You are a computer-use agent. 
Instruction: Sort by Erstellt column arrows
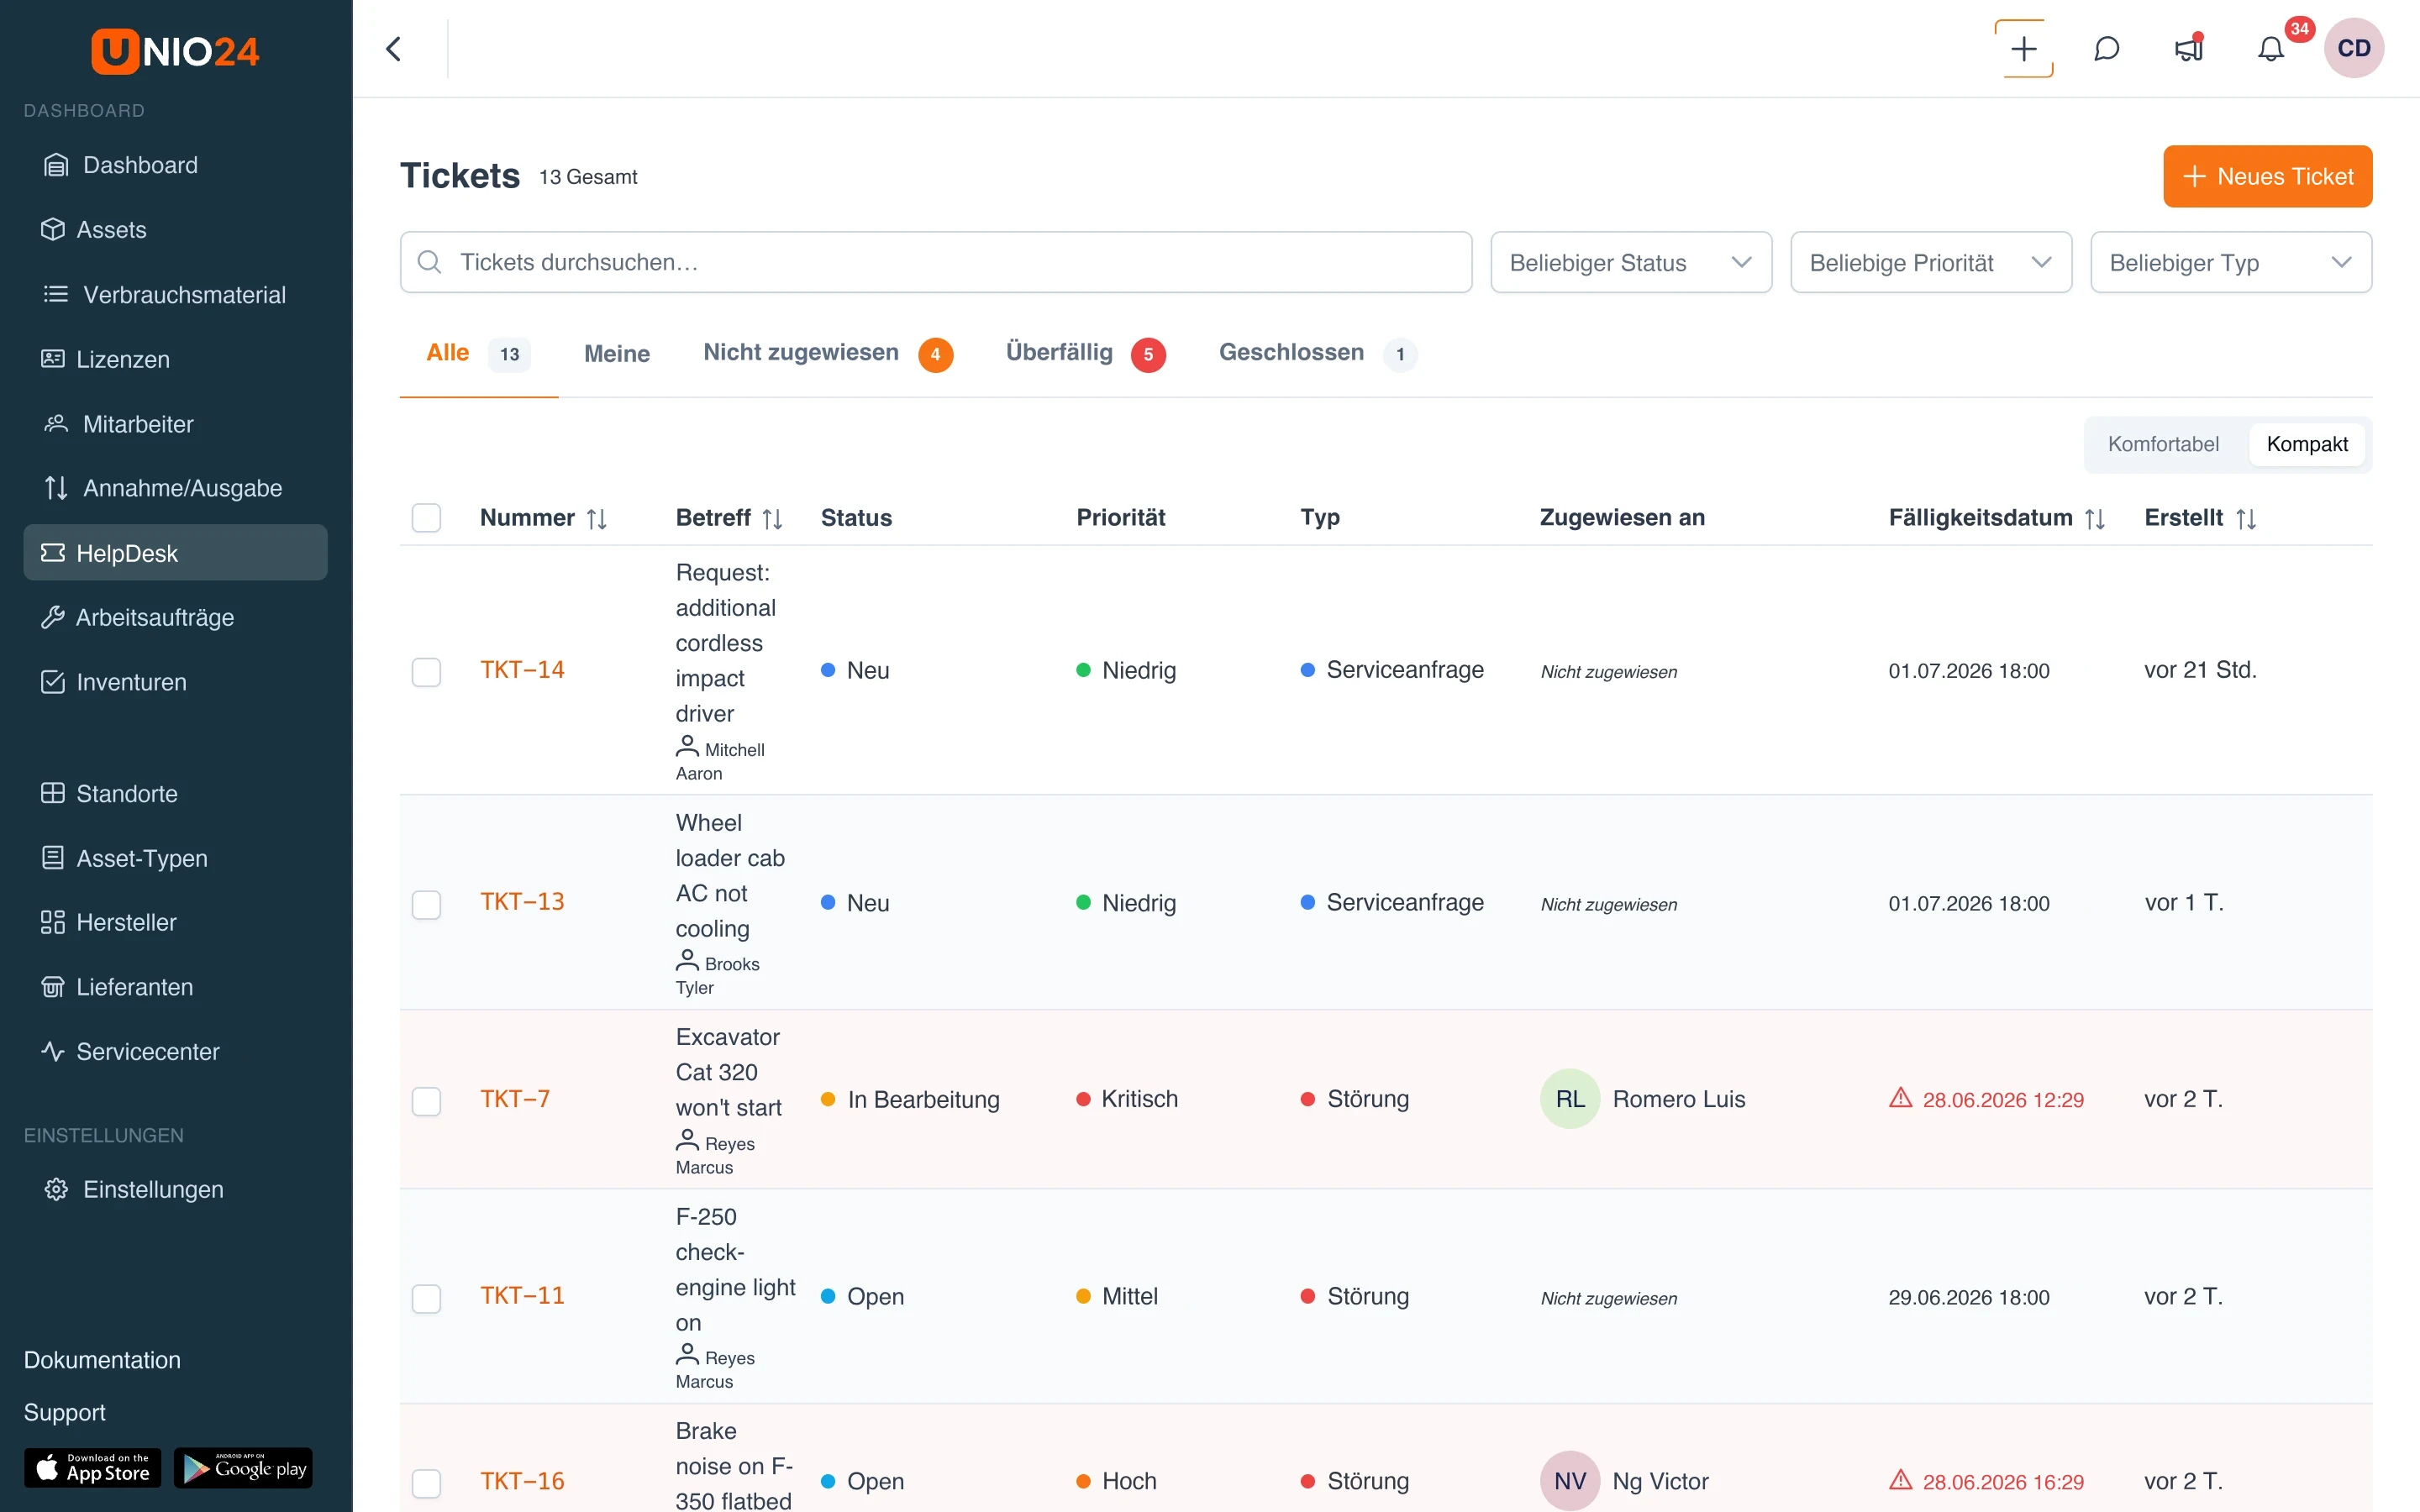click(x=2246, y=519)
